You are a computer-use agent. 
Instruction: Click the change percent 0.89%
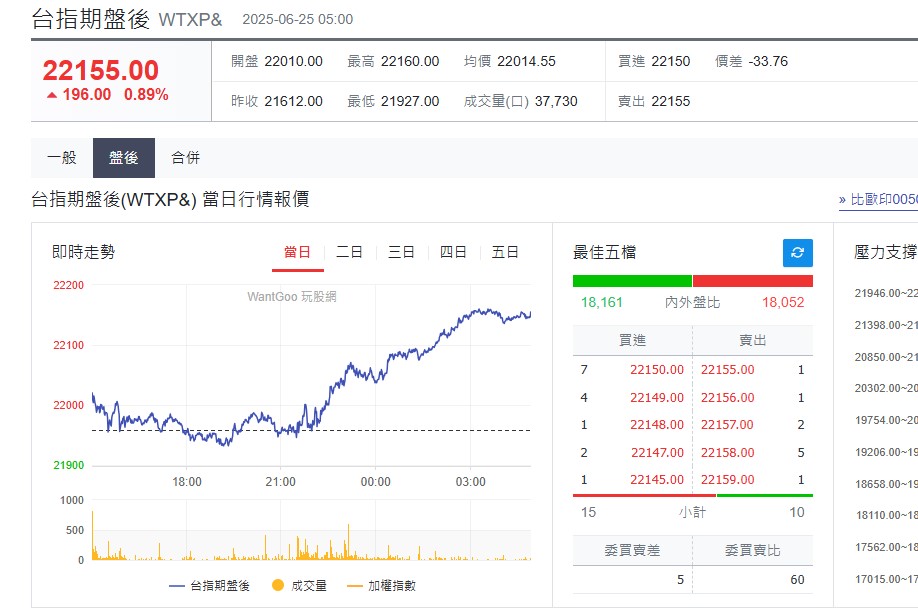pyautogui.click(x=146, y=94)
